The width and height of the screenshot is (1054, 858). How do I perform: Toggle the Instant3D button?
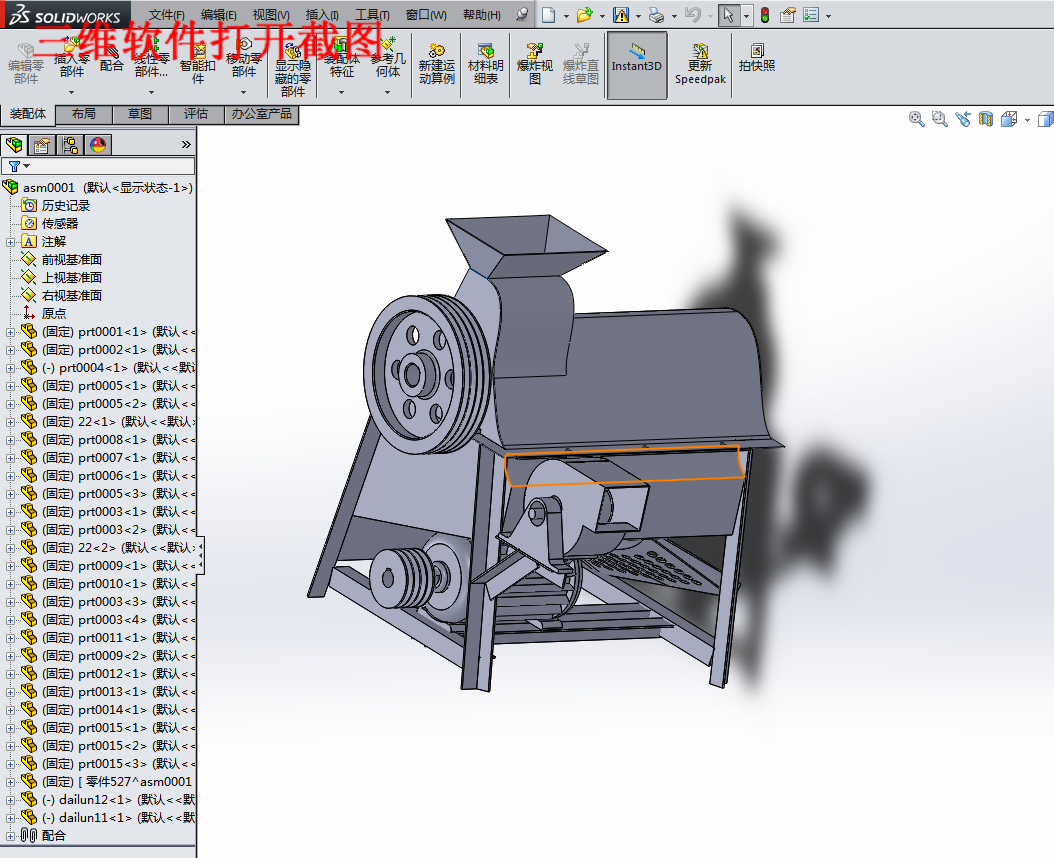(637, 65)
